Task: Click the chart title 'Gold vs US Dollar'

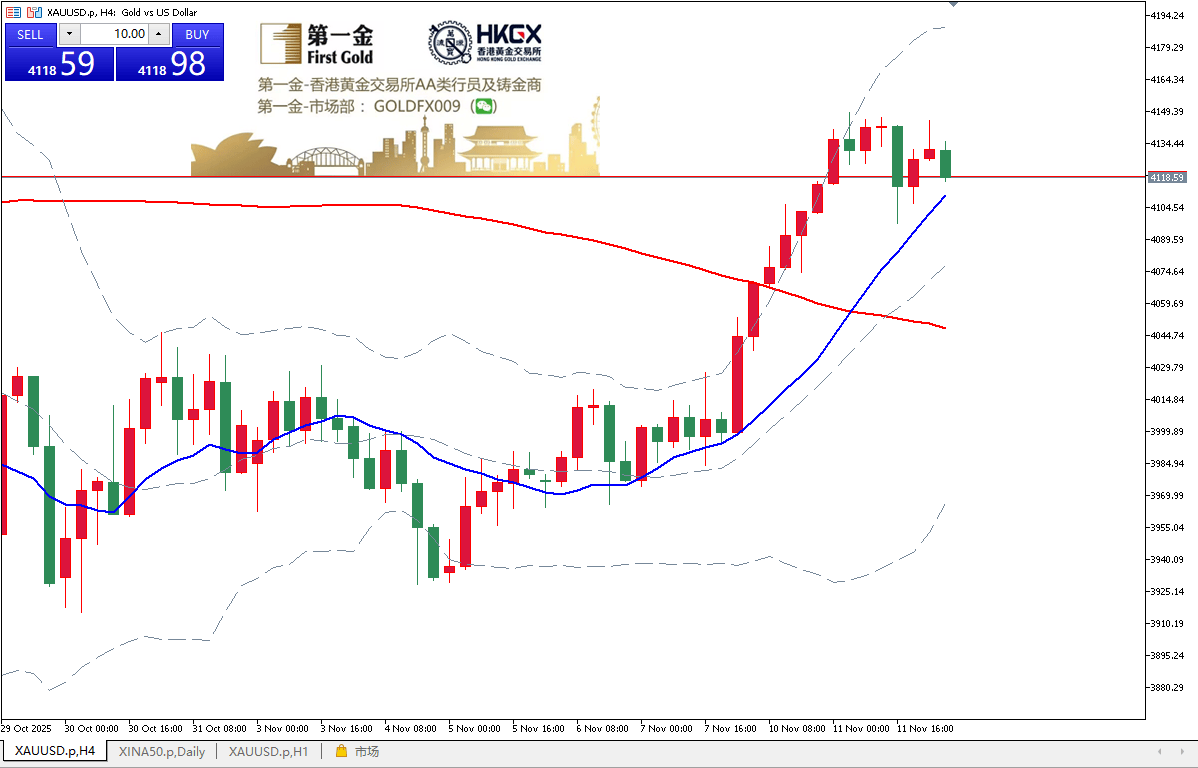Action: [x=159, y=12]
